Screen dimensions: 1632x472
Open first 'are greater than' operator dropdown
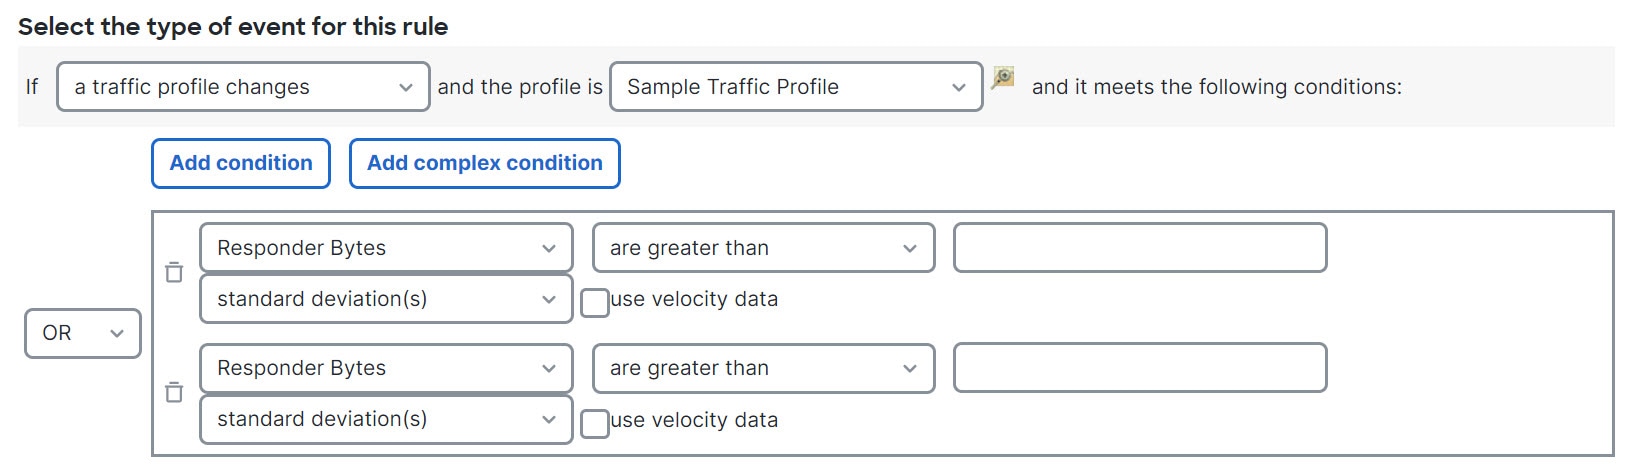point(764,248)
